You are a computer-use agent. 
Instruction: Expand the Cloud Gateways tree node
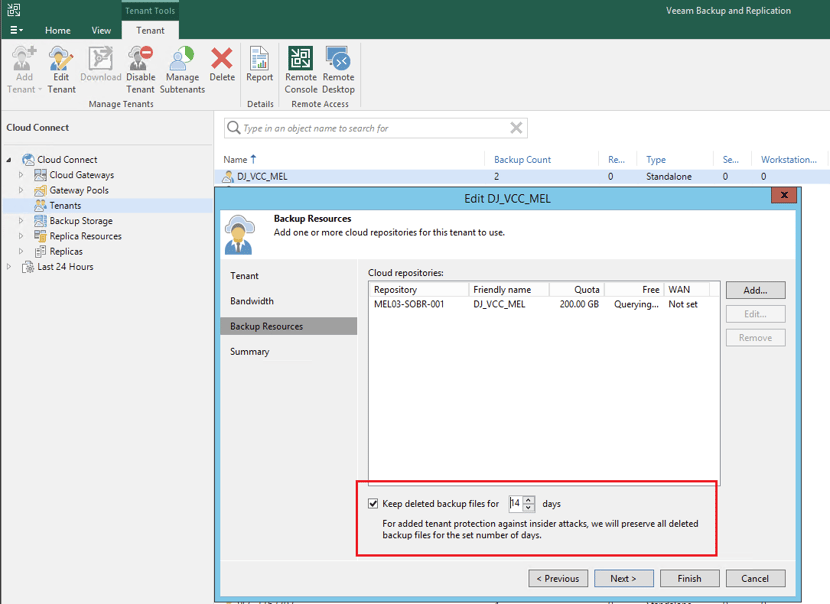coord(21,175)
